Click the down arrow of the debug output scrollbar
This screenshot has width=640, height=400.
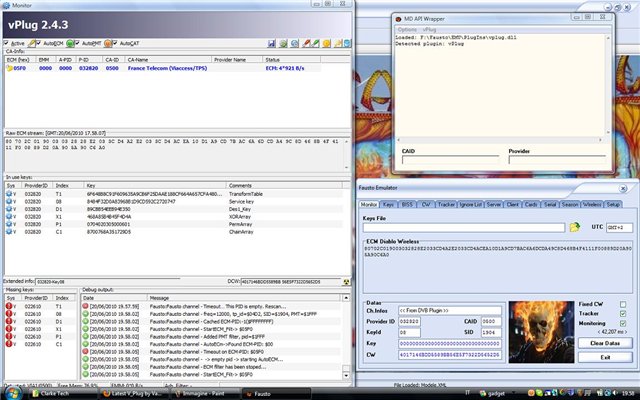click(x=346, y=376)
